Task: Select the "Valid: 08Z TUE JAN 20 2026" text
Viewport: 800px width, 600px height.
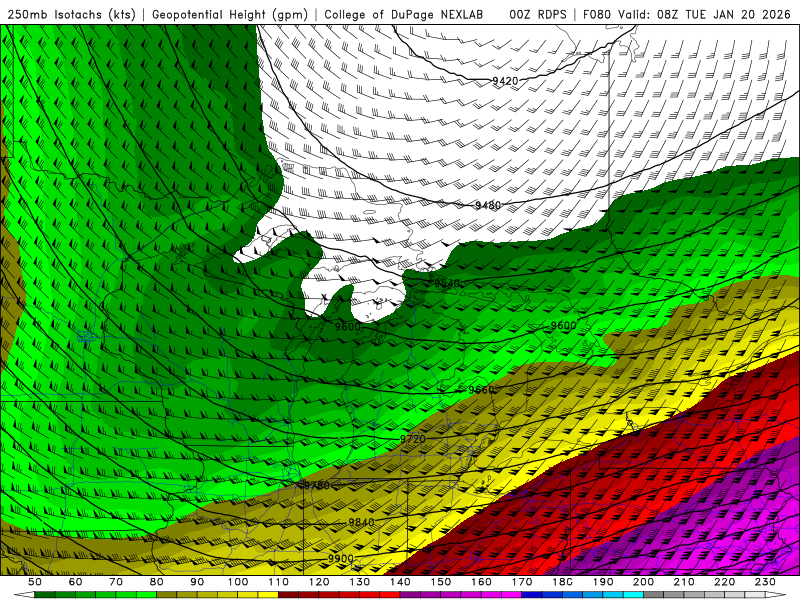Action: [x=704, y=14]
